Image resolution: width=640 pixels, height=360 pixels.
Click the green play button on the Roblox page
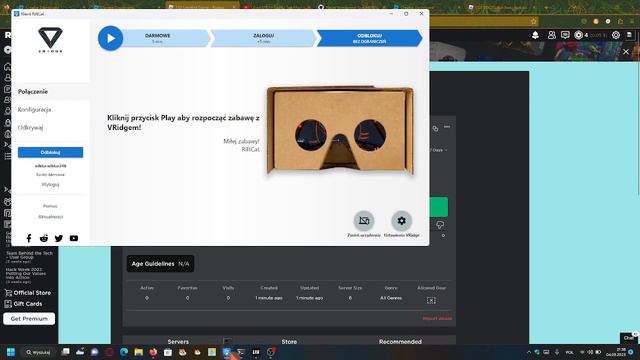[439, 207]
